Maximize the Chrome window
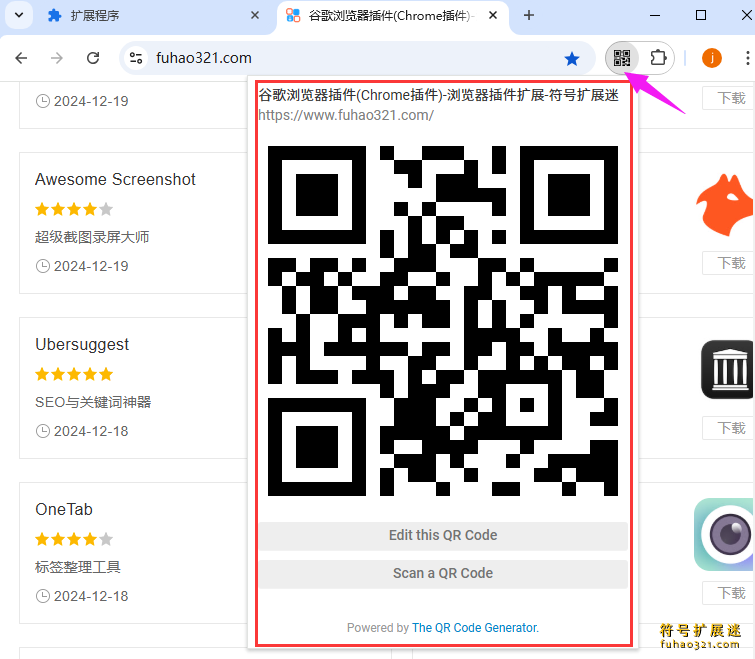This screenshot has width=755, height=659. point(701,15)
